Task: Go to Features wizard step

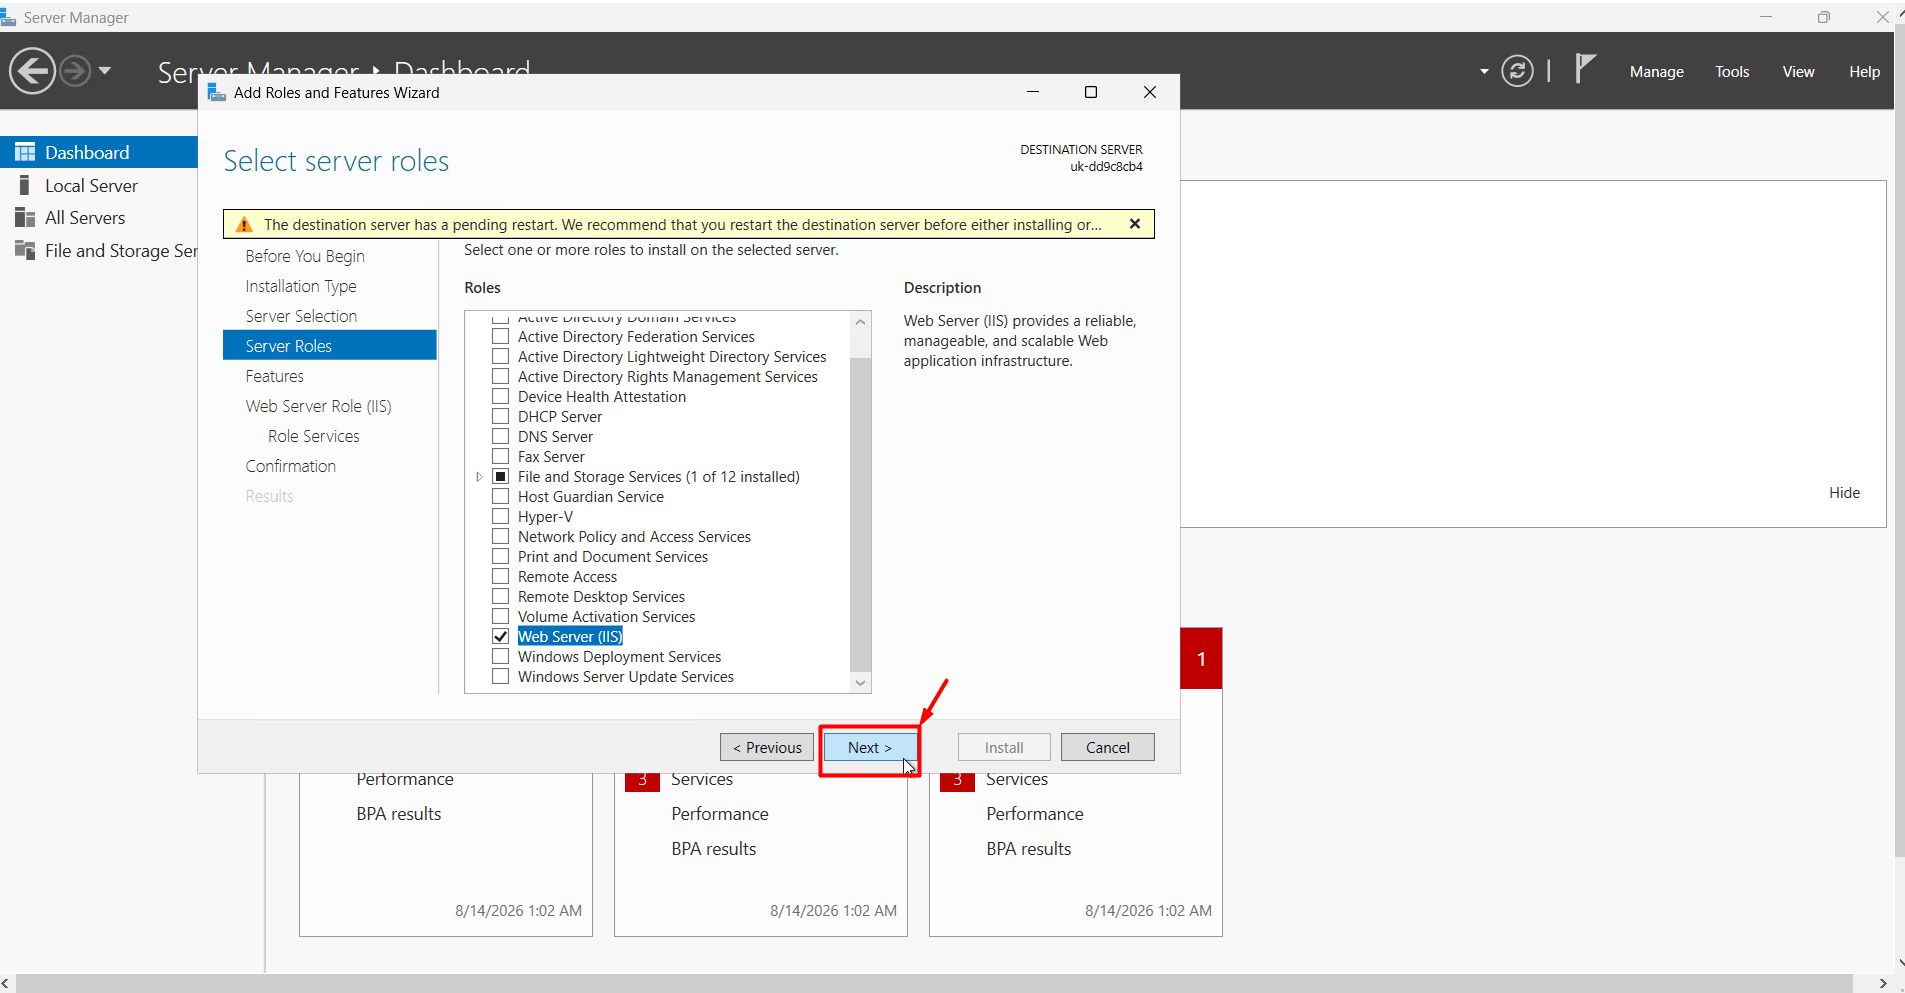Action: (275, 376)
